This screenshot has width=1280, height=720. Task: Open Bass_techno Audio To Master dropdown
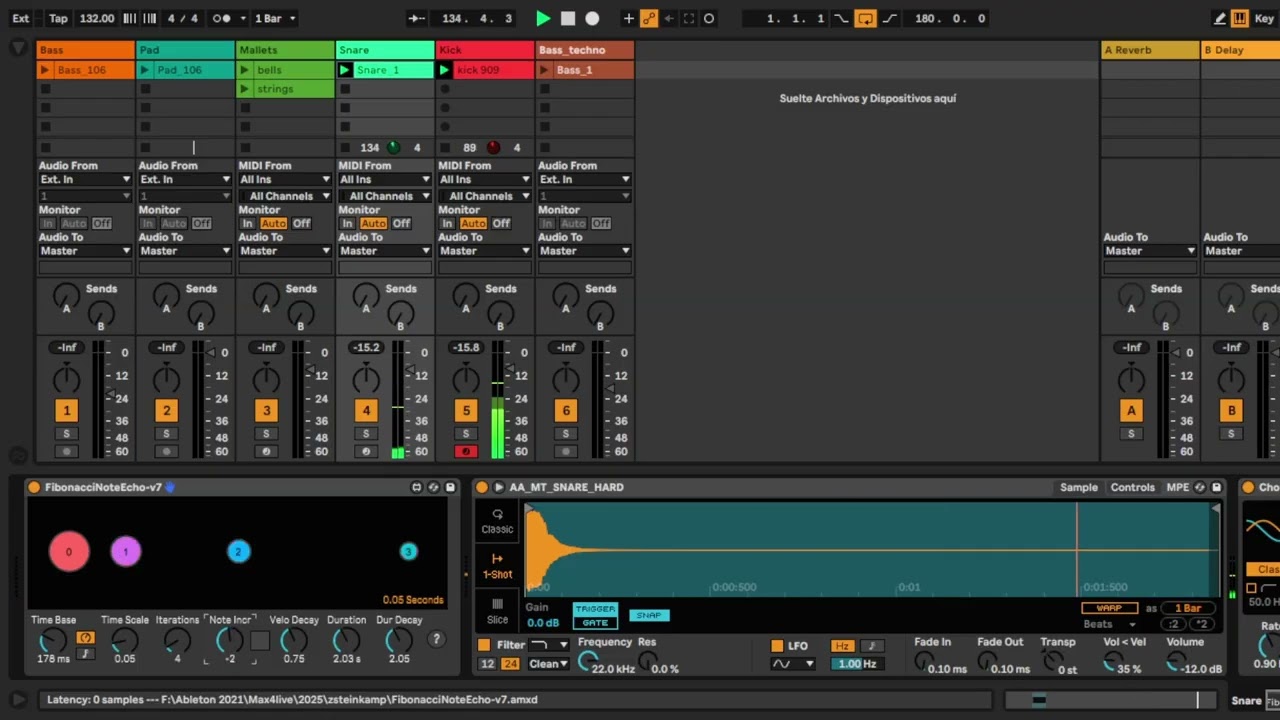coord(585,251)
